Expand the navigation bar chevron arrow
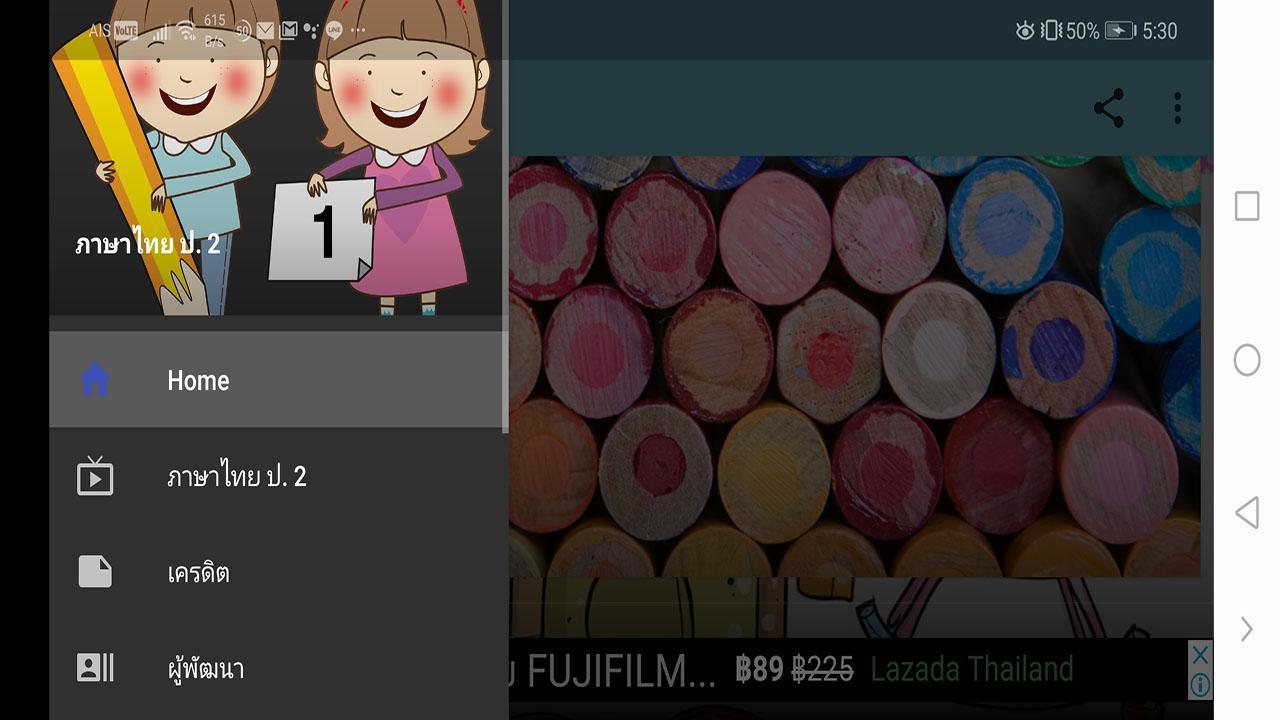Screen dimensions: 1280x720 click(1247, 629)
